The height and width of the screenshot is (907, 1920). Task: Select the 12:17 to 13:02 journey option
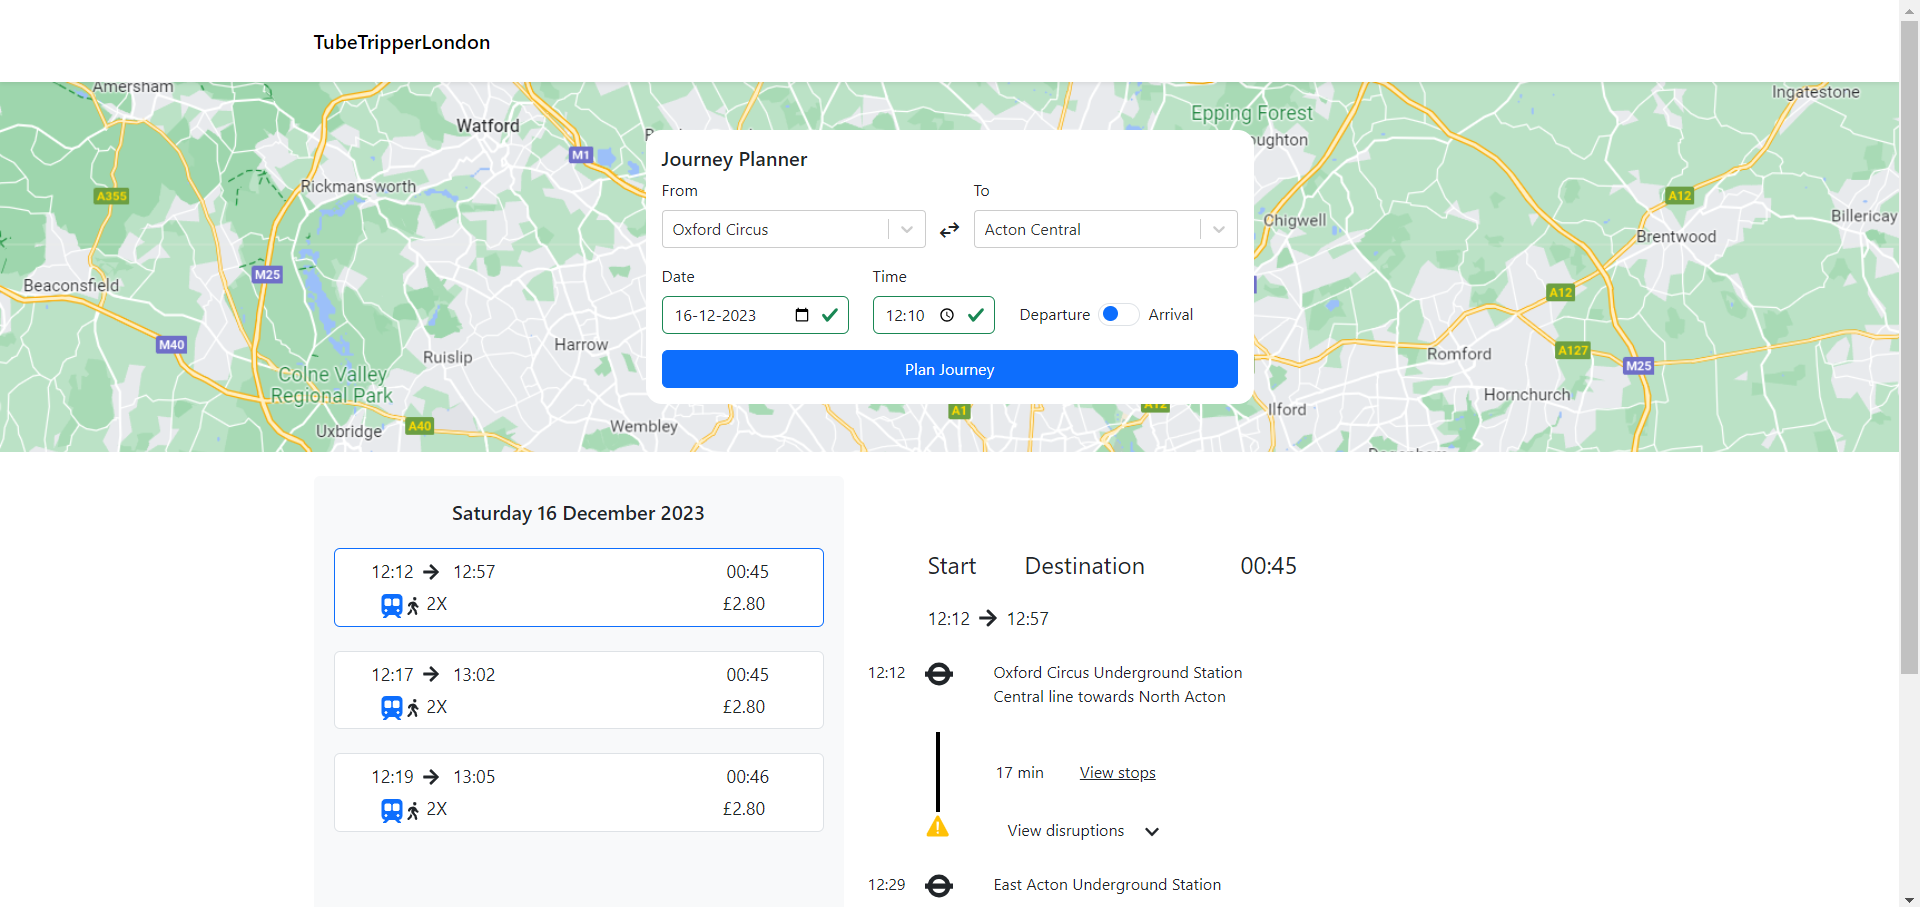pos(578,690)
